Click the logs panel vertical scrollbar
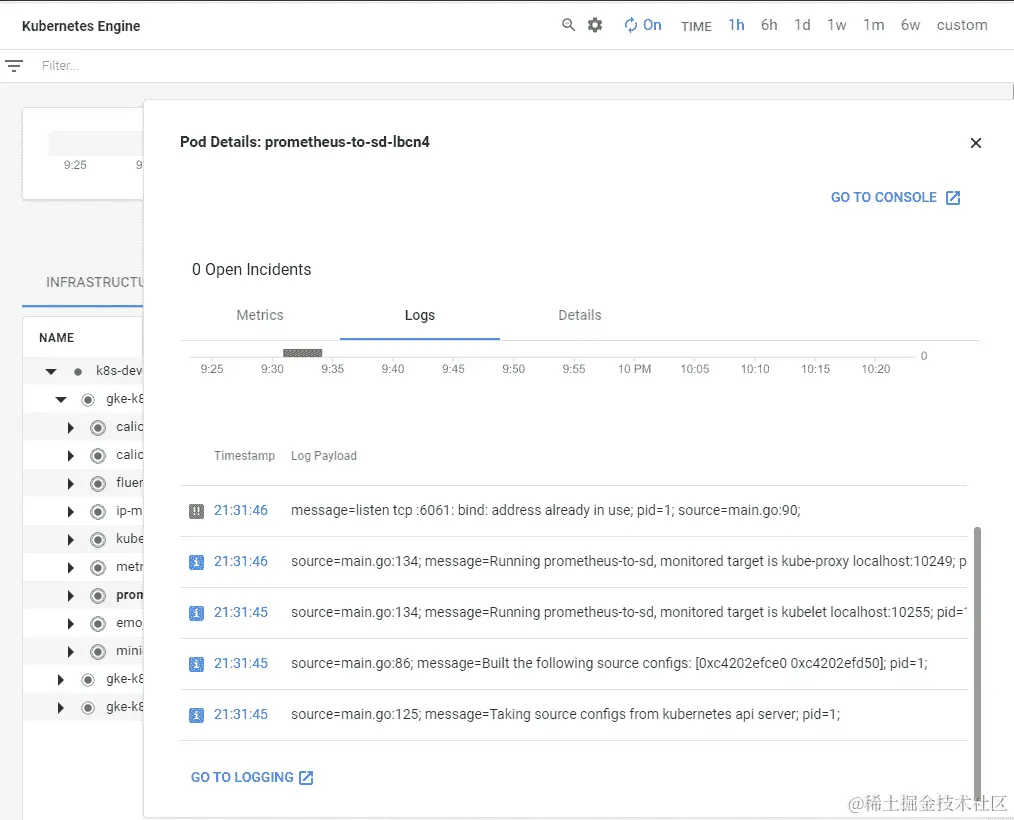The image size is (1014, 820). (x=977, y=663)
